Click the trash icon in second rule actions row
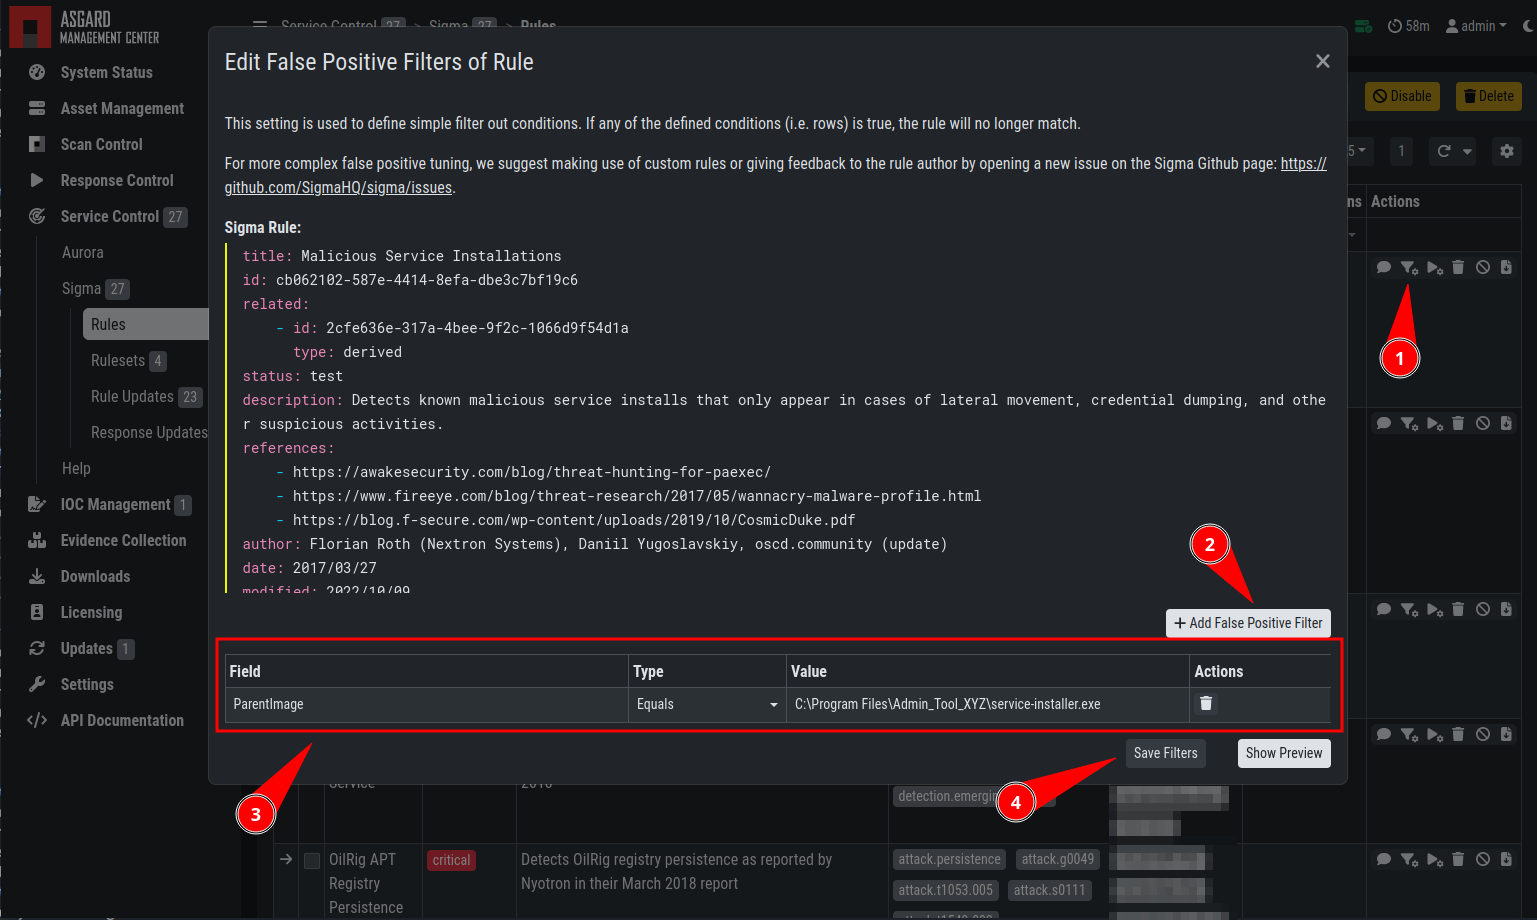Image resolution: width=1537 pixels, height=920 pixels. 1458,423
